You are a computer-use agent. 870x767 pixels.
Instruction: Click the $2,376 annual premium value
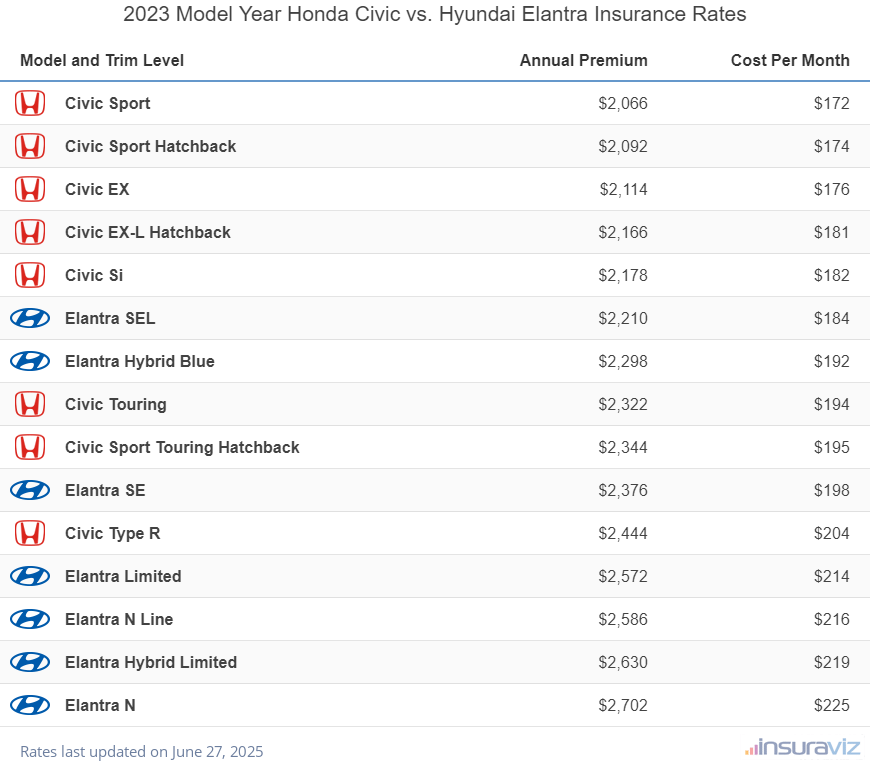[x=623, y=491]
